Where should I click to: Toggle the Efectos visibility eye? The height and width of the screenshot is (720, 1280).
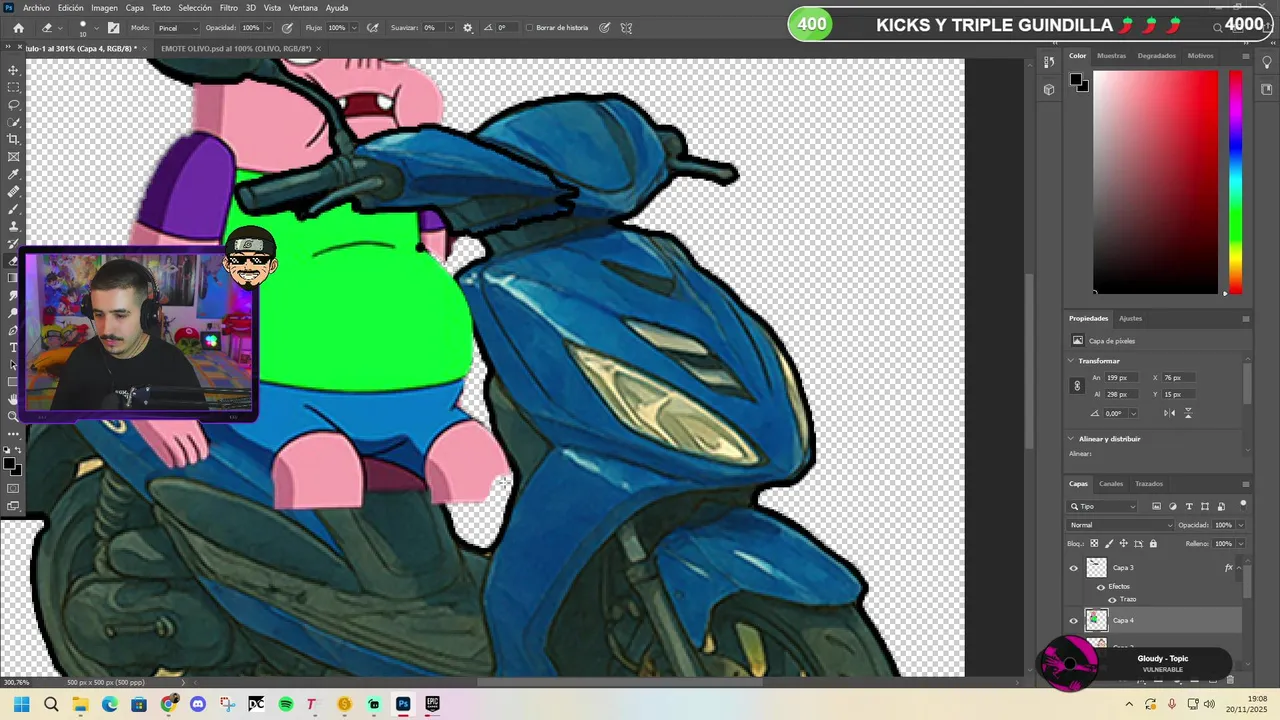click(1101, 587)
